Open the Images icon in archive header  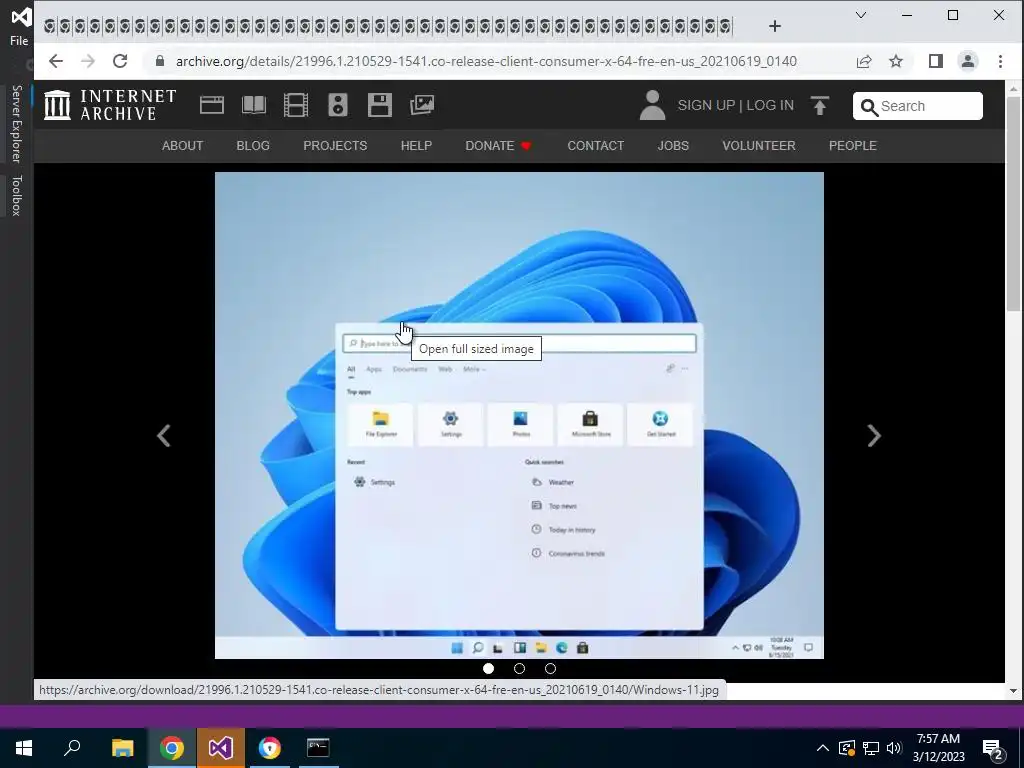pos(422,105)
